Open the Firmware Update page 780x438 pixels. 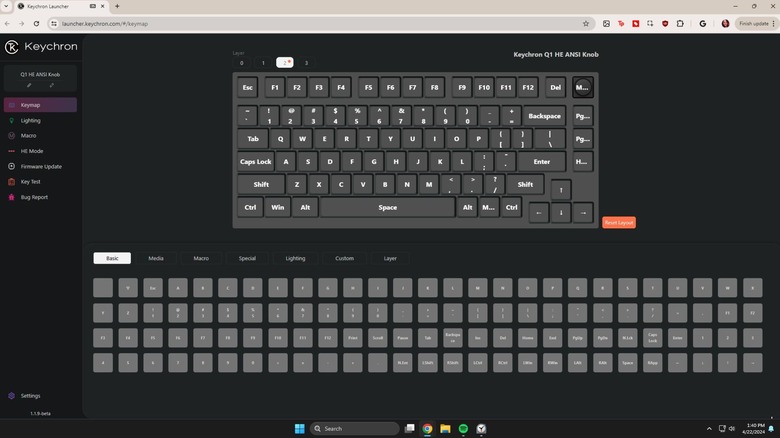coord(40,166)
